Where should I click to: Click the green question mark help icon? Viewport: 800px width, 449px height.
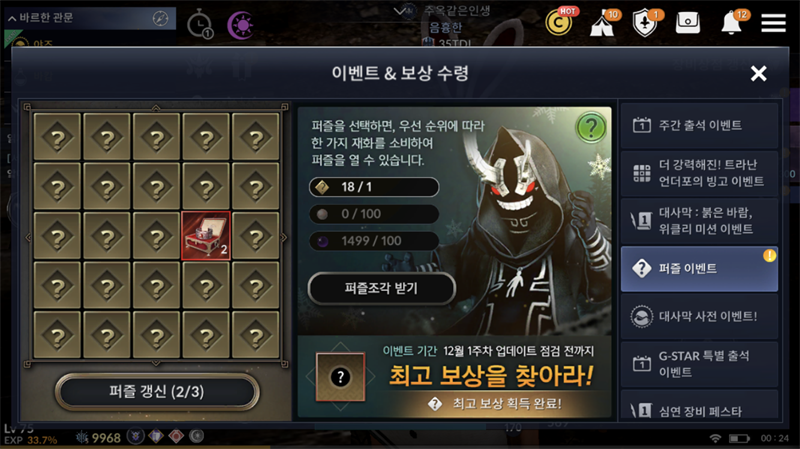[x=591, y=128]
